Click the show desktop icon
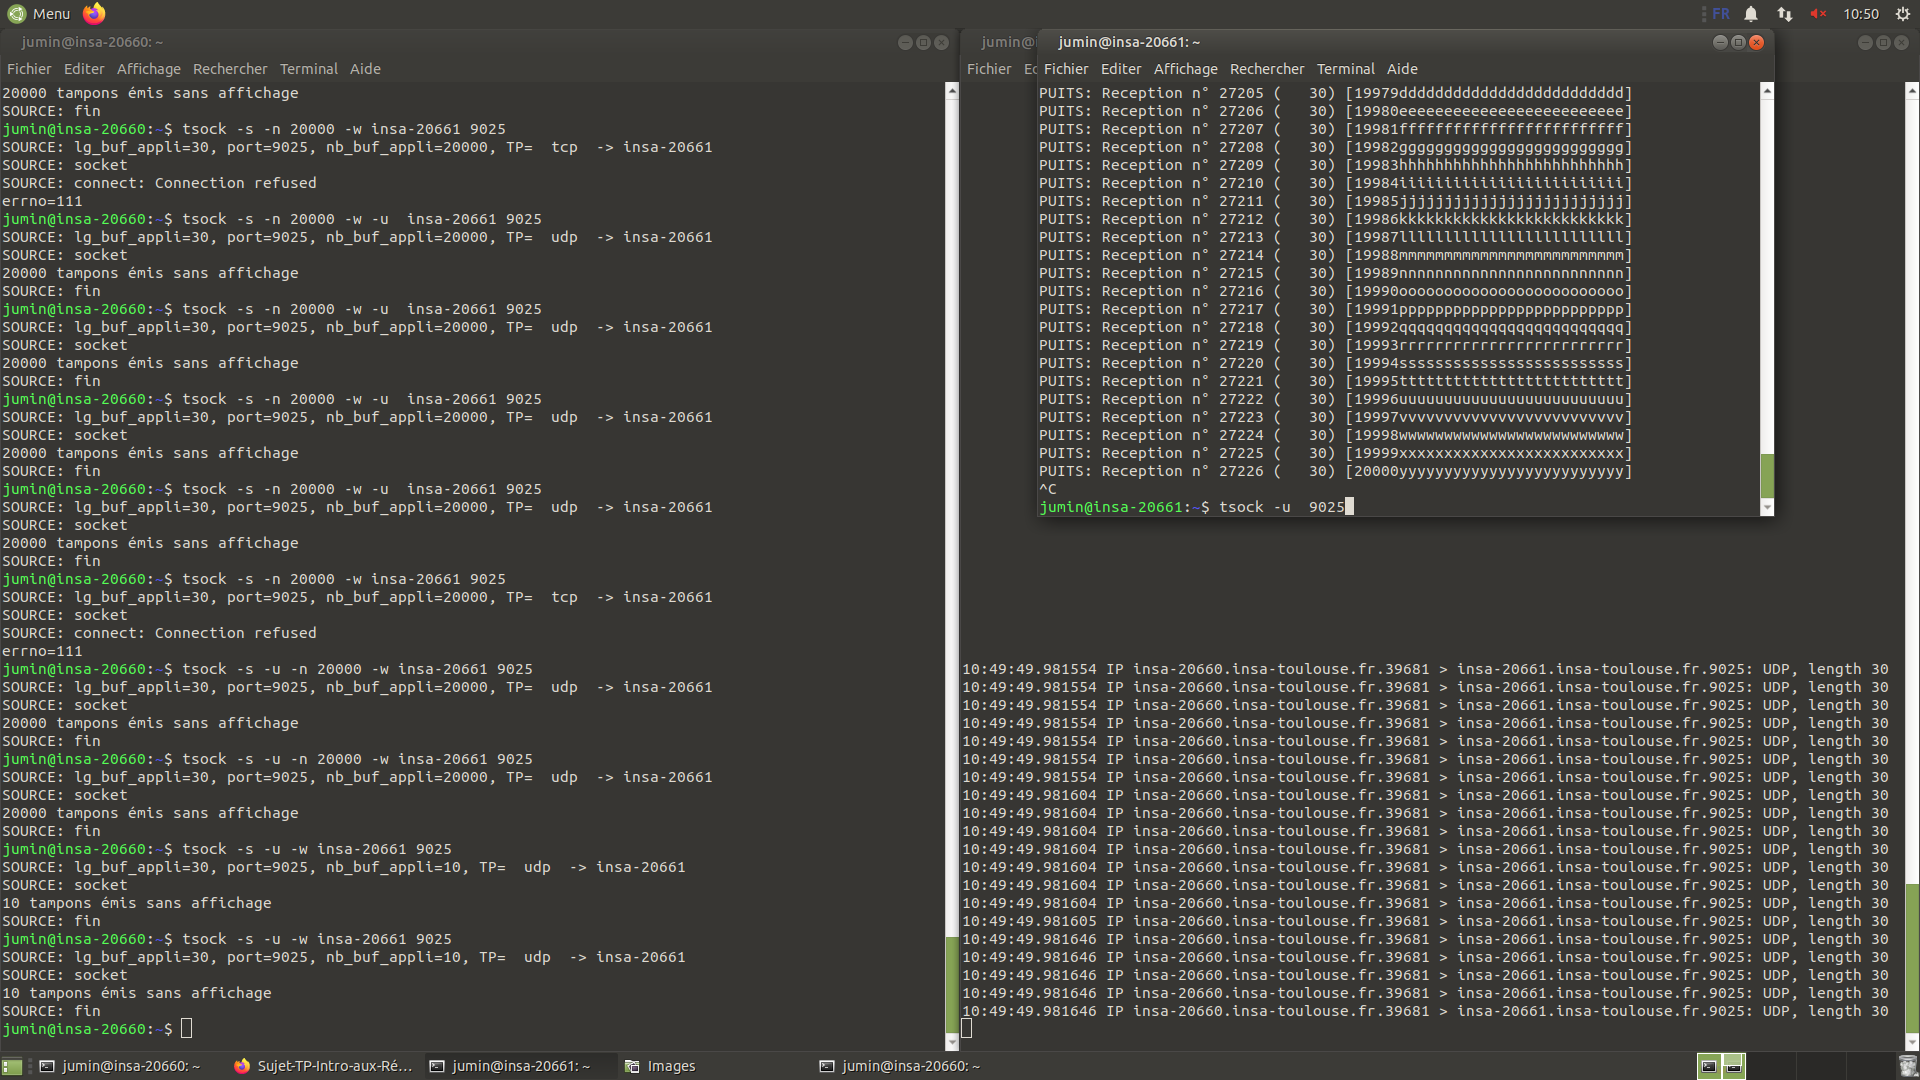The width and height of the screenshot is (1920, 1080). point(11,1066)
